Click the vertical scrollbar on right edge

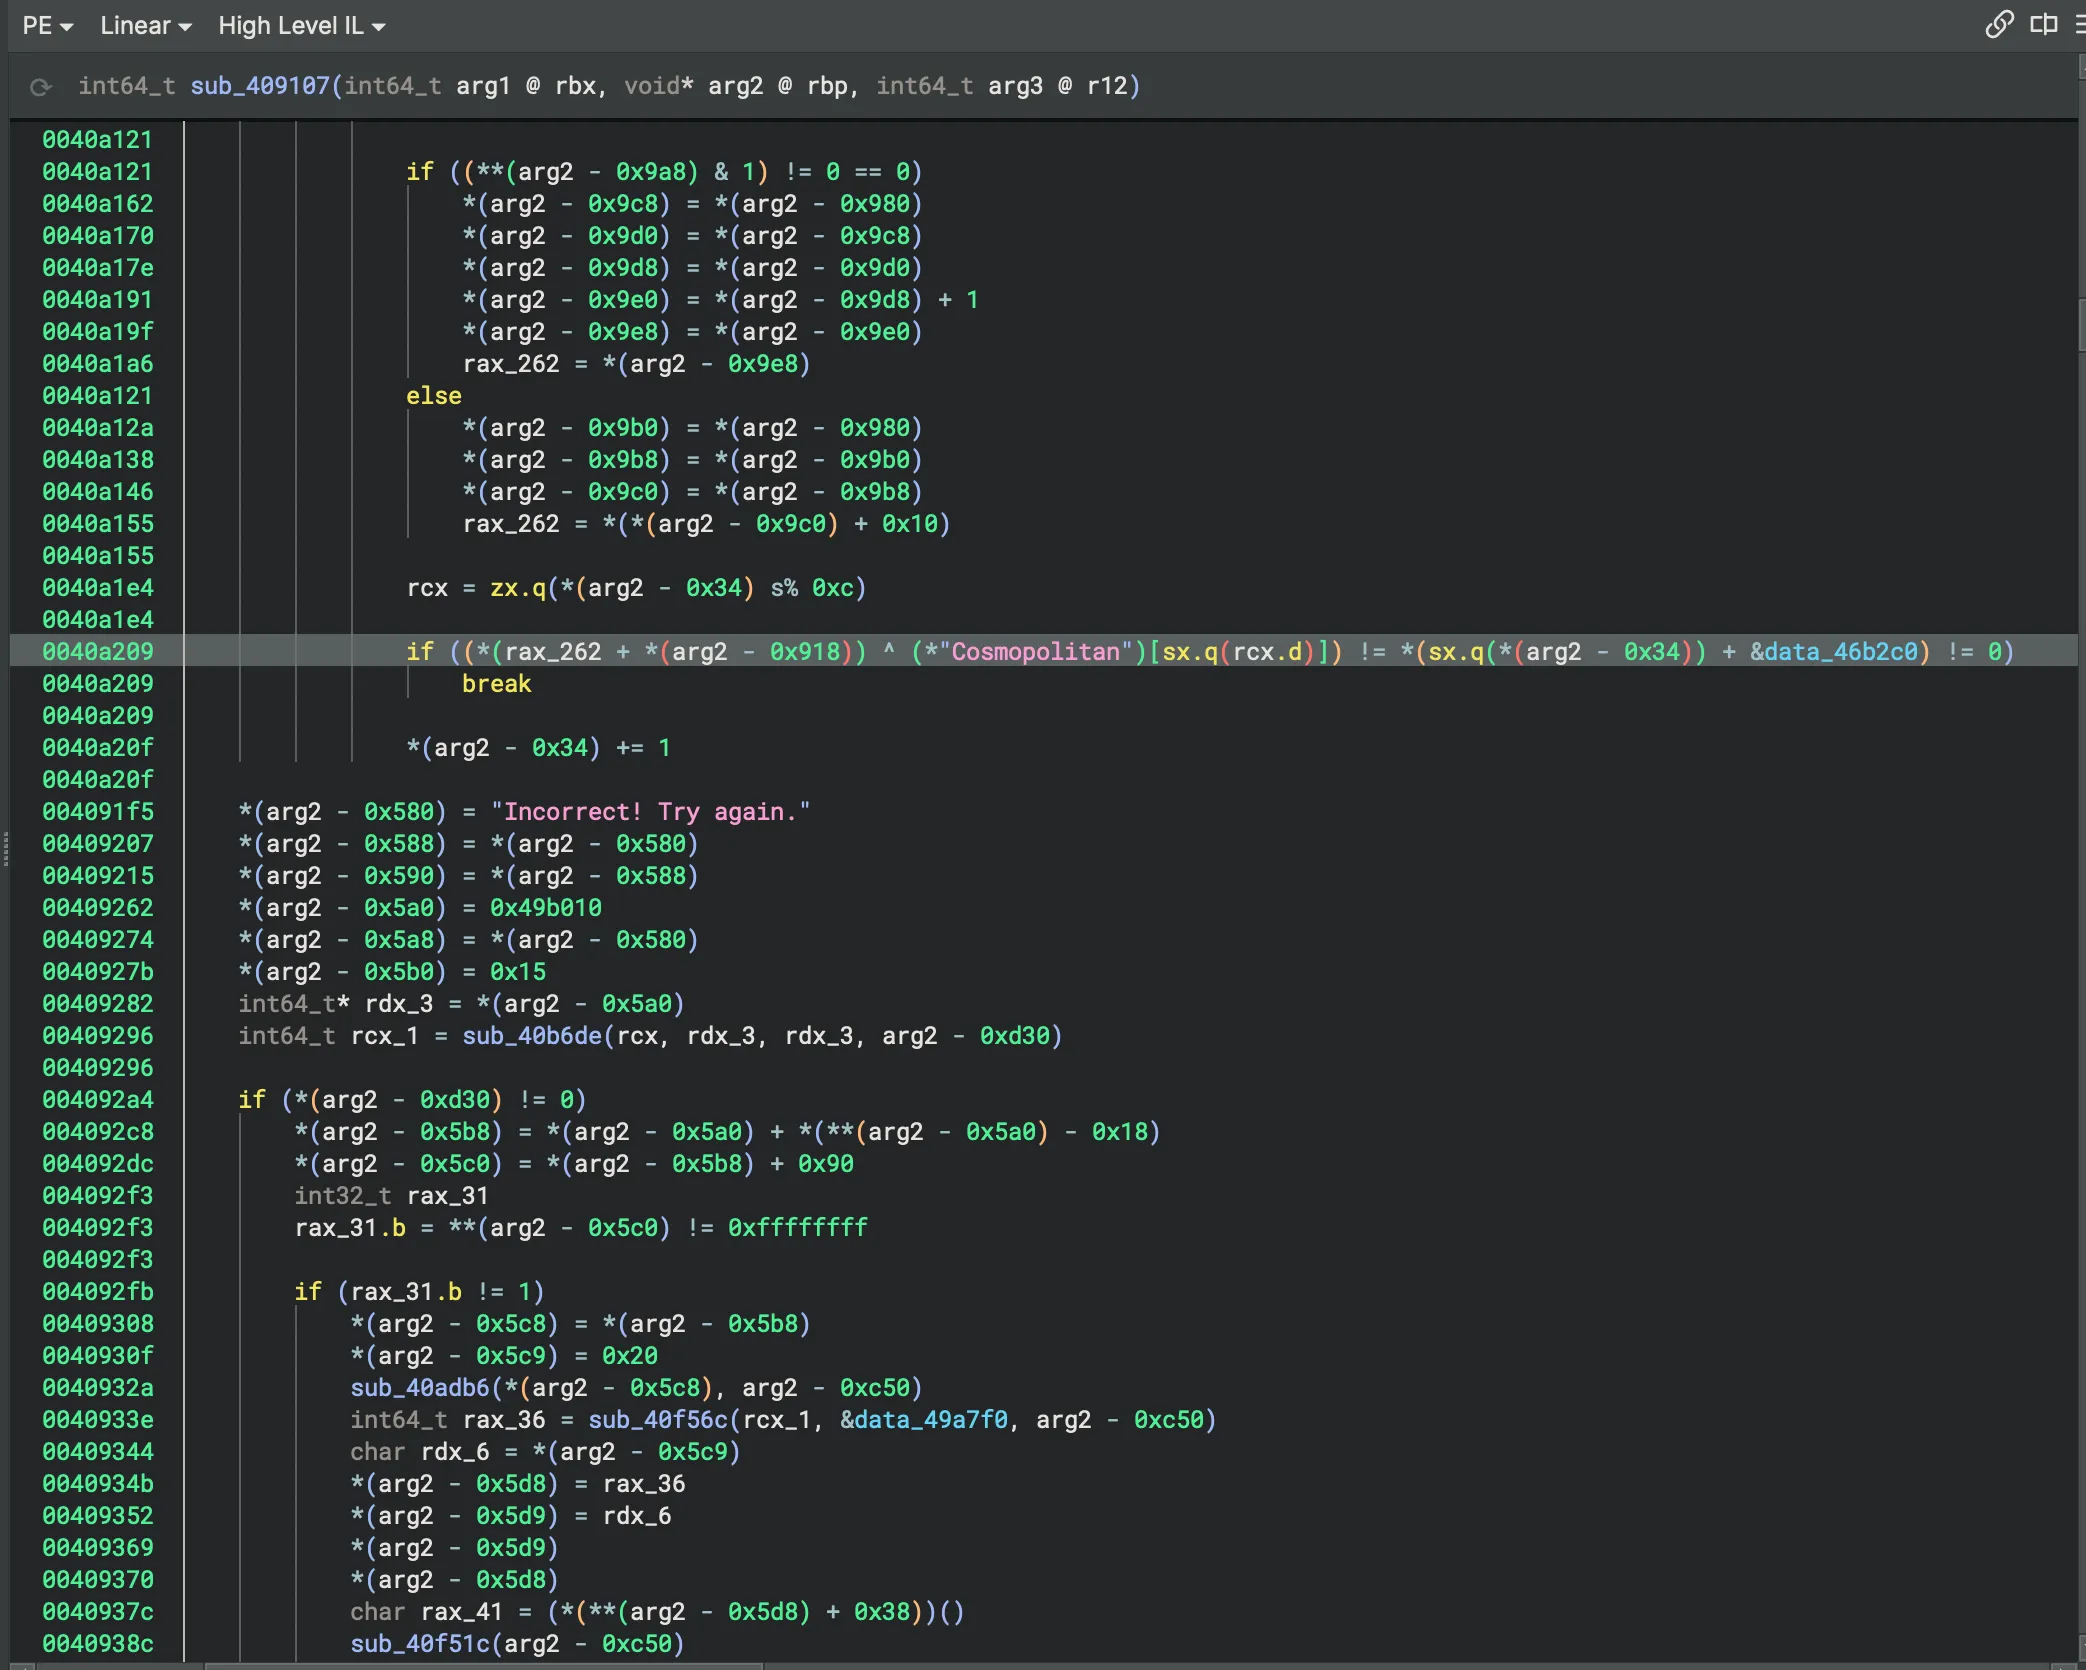(x=2081, y=325)
